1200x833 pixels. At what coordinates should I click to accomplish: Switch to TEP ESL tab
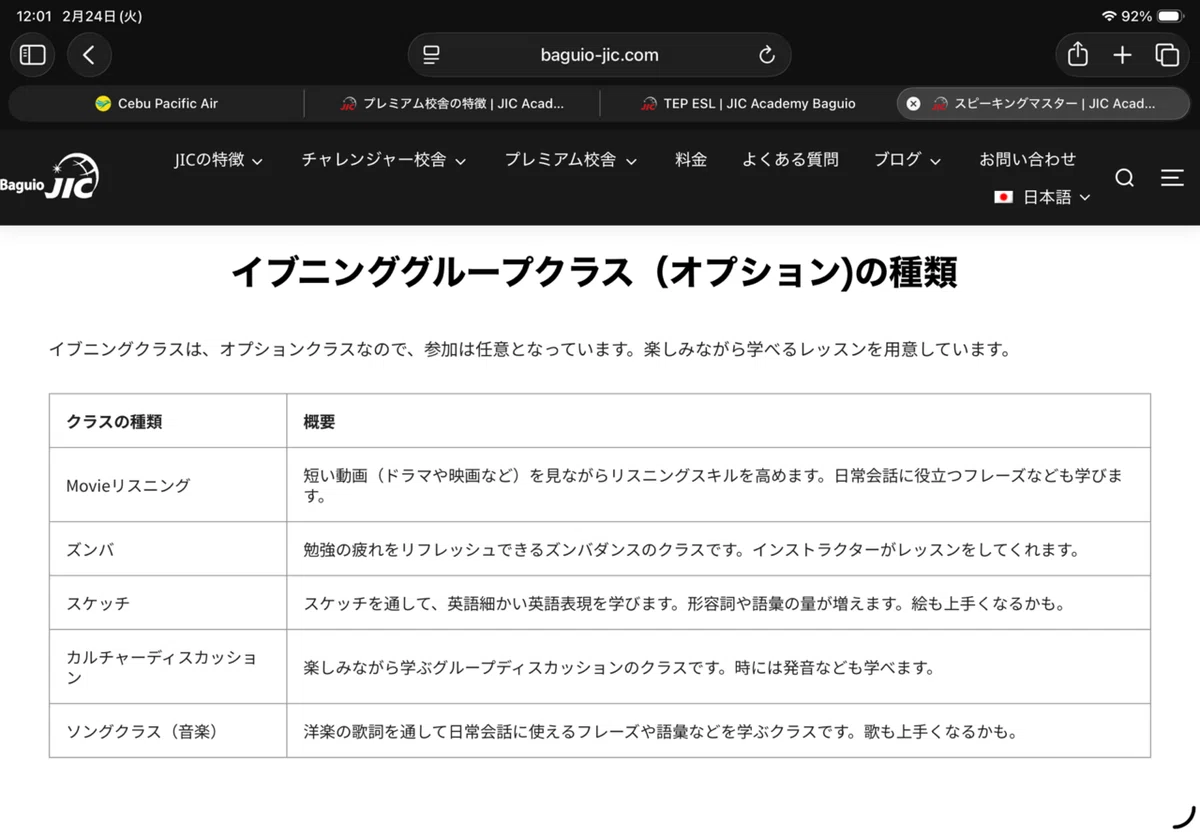pyautogui.click(x=748, y=103)
